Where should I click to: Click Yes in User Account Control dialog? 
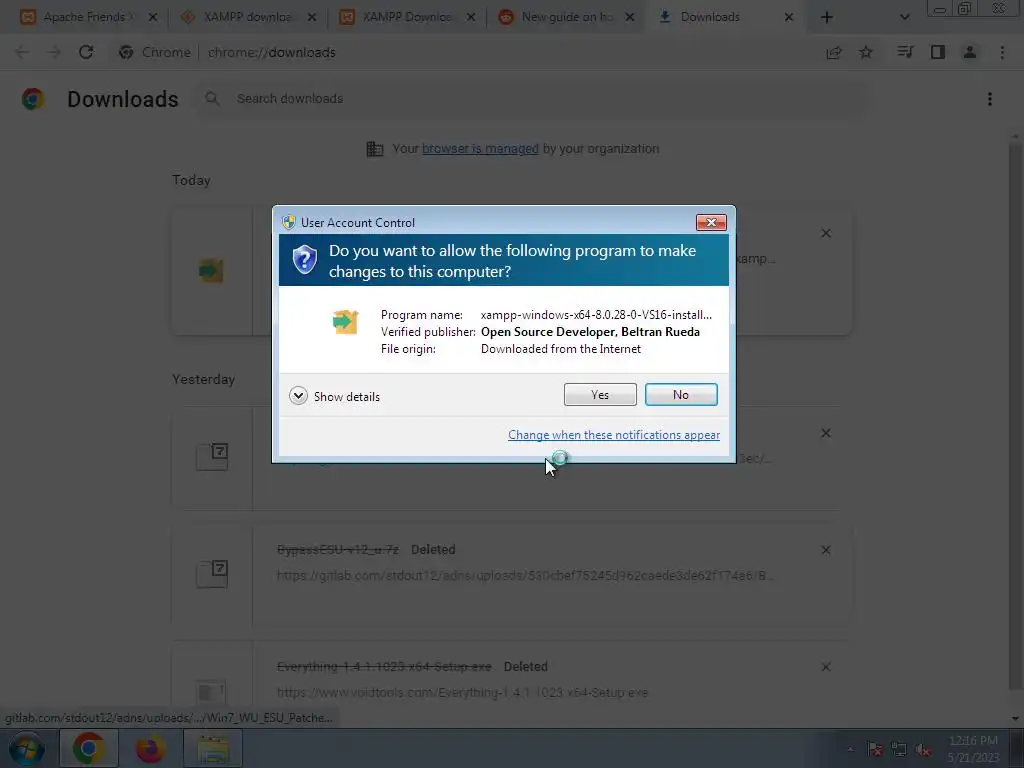pyautogui.click(x=600, y=394)
